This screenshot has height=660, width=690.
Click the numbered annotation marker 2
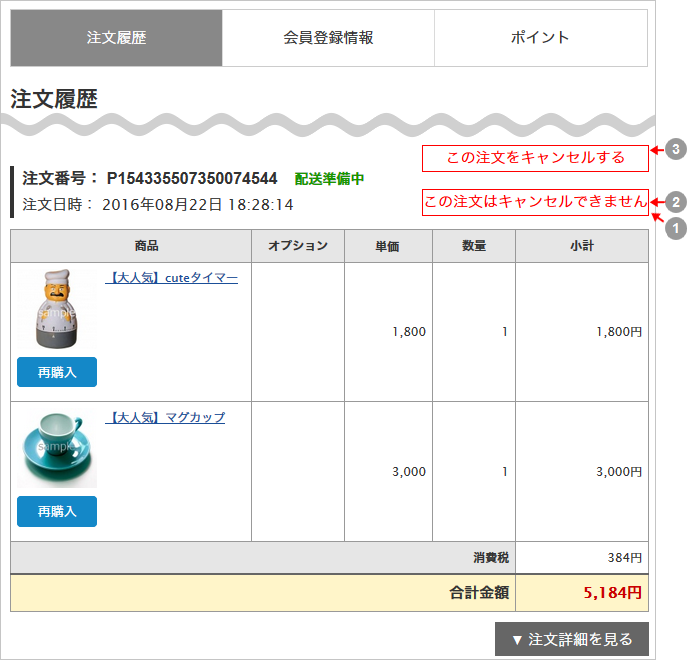(676, 200)
